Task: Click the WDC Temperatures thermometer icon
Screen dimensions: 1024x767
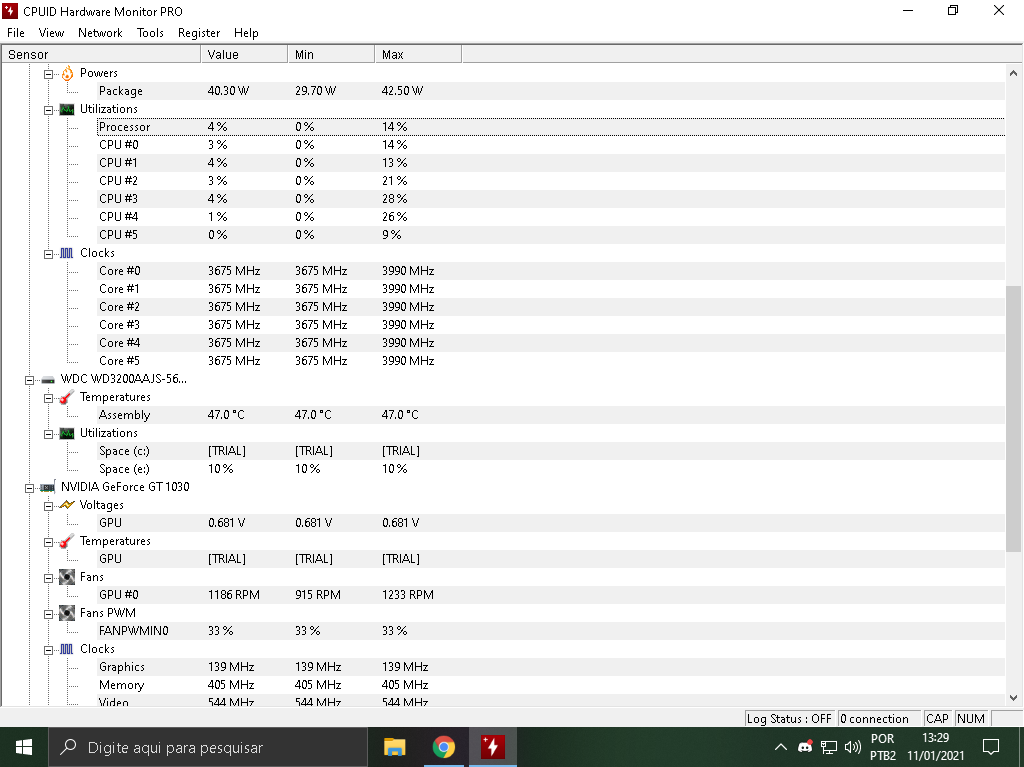Action: (67, 397)
